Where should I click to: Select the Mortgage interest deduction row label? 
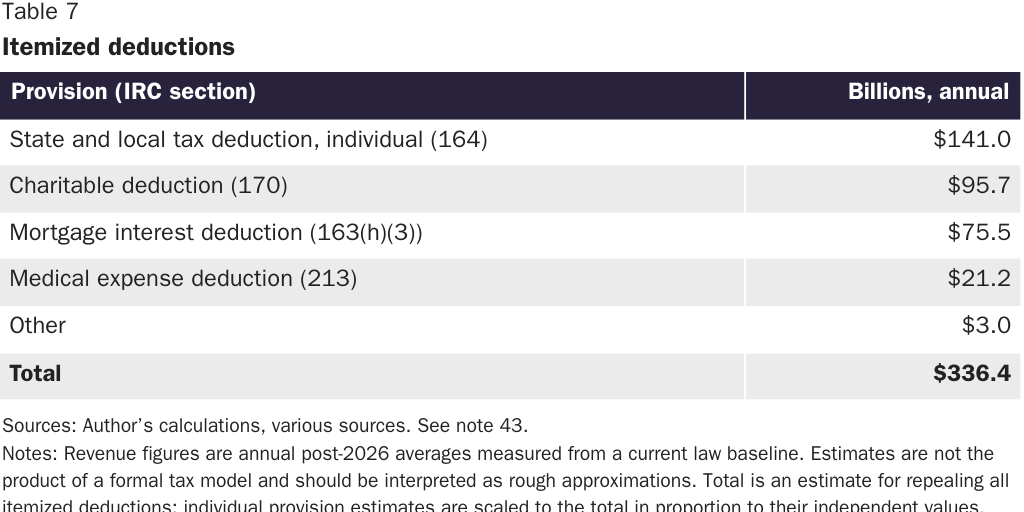click(216, 233)
